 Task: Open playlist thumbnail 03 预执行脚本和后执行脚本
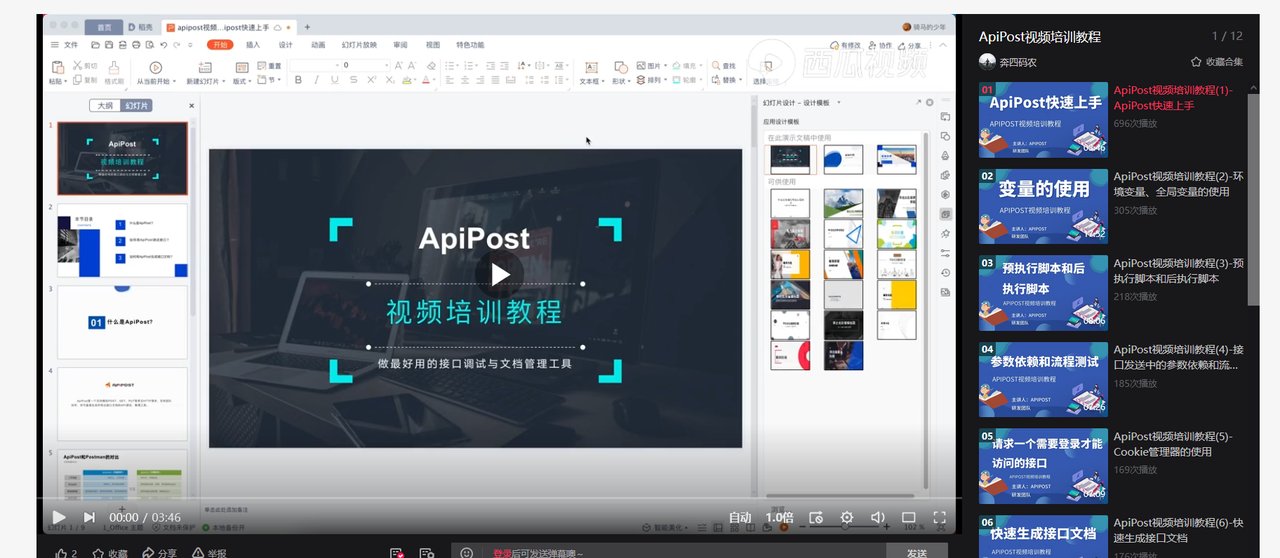pyautogui.click(x=1043, y=292)
